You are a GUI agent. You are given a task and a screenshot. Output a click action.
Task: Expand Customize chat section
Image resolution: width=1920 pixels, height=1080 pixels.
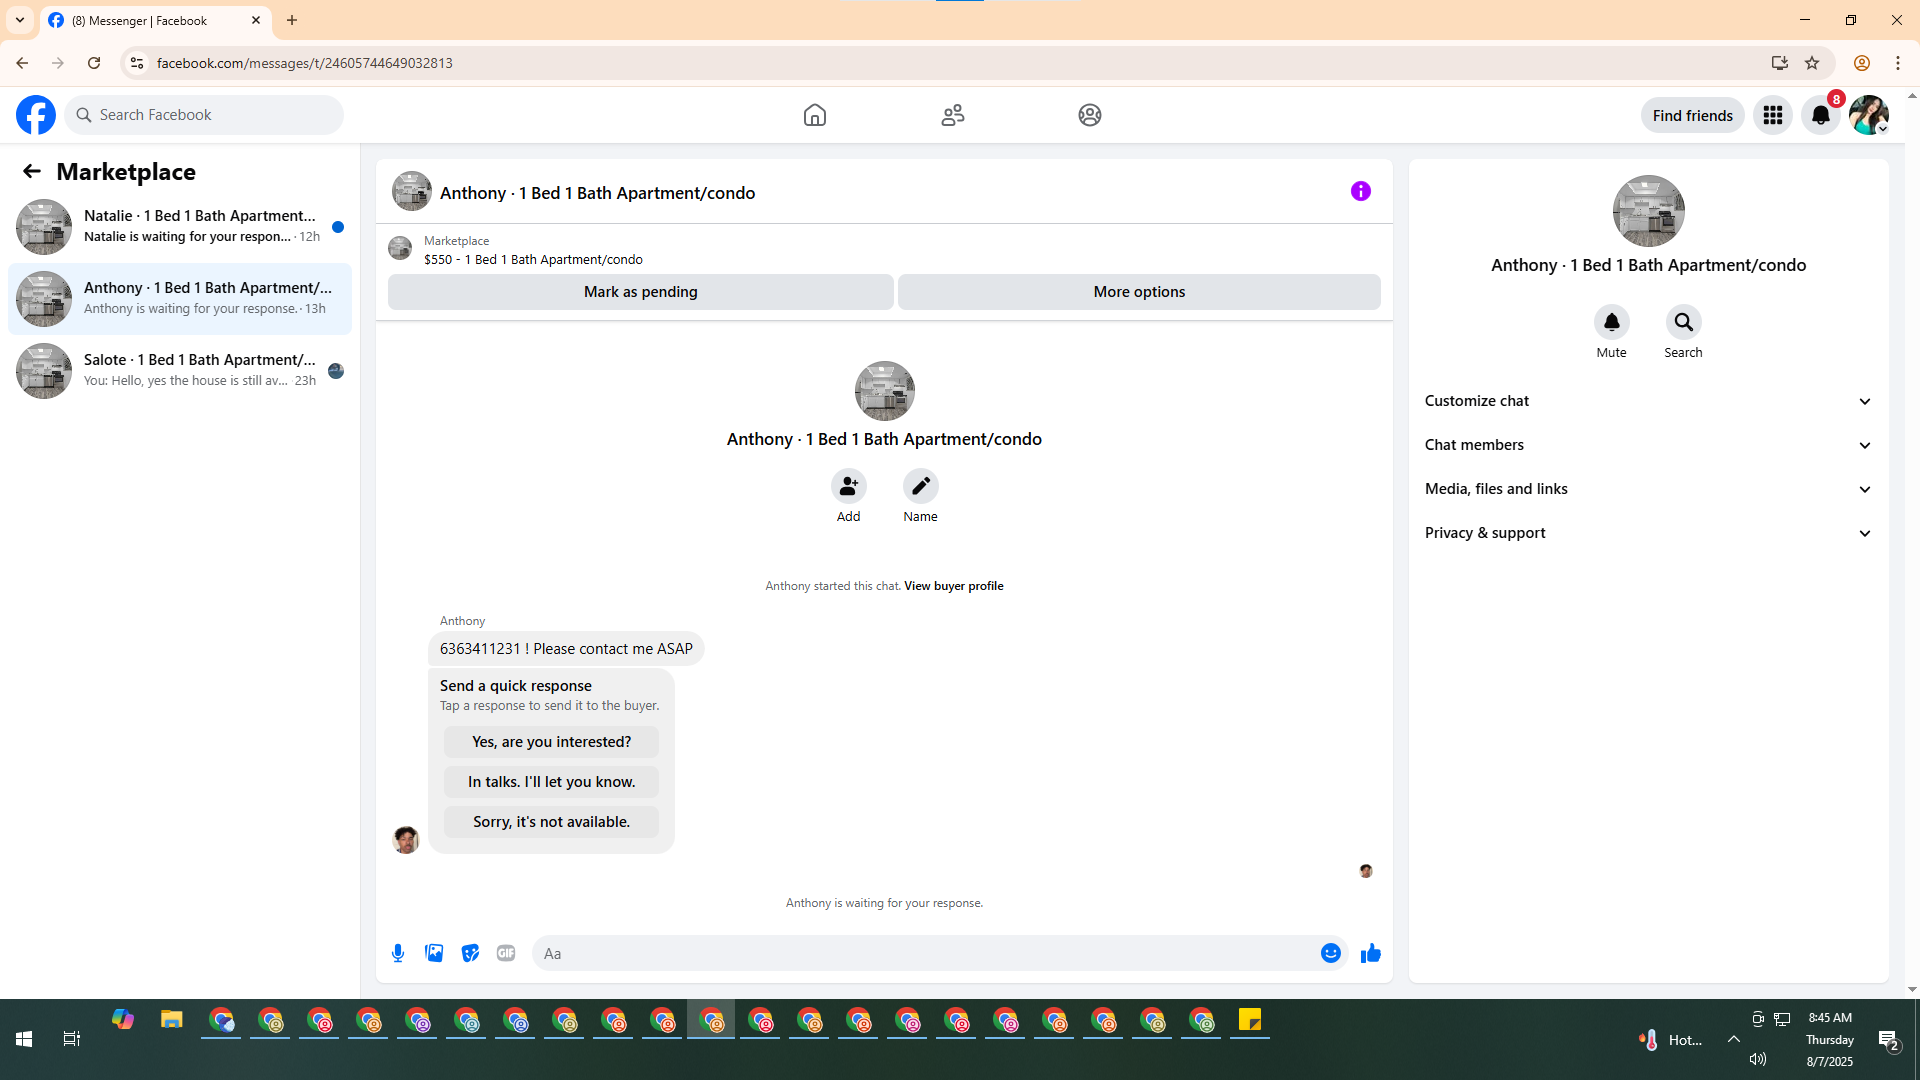click(x=1649, y=401)
